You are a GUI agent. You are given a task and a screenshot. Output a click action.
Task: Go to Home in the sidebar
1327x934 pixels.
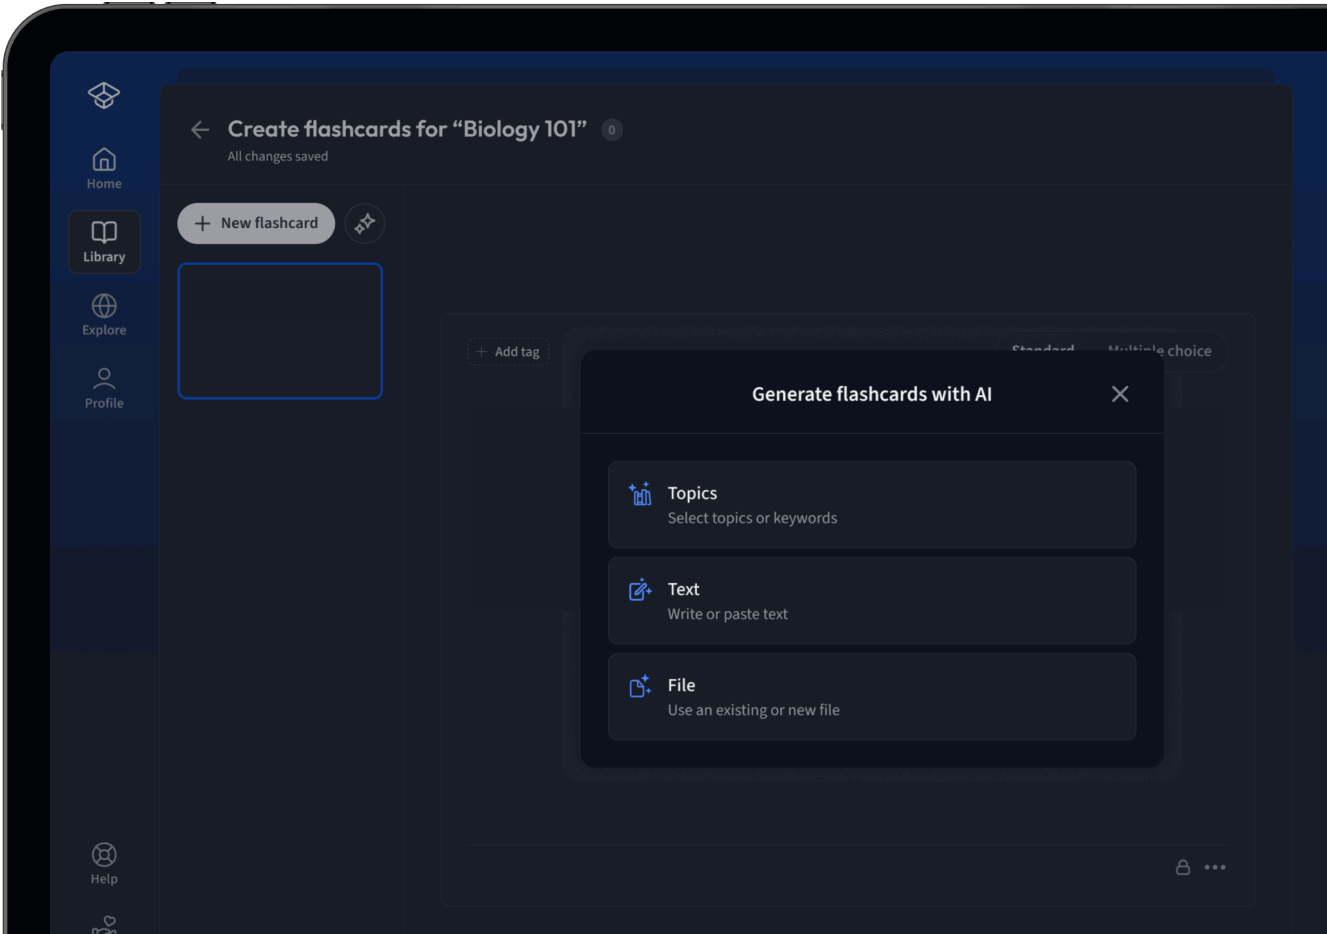[104, 168]
